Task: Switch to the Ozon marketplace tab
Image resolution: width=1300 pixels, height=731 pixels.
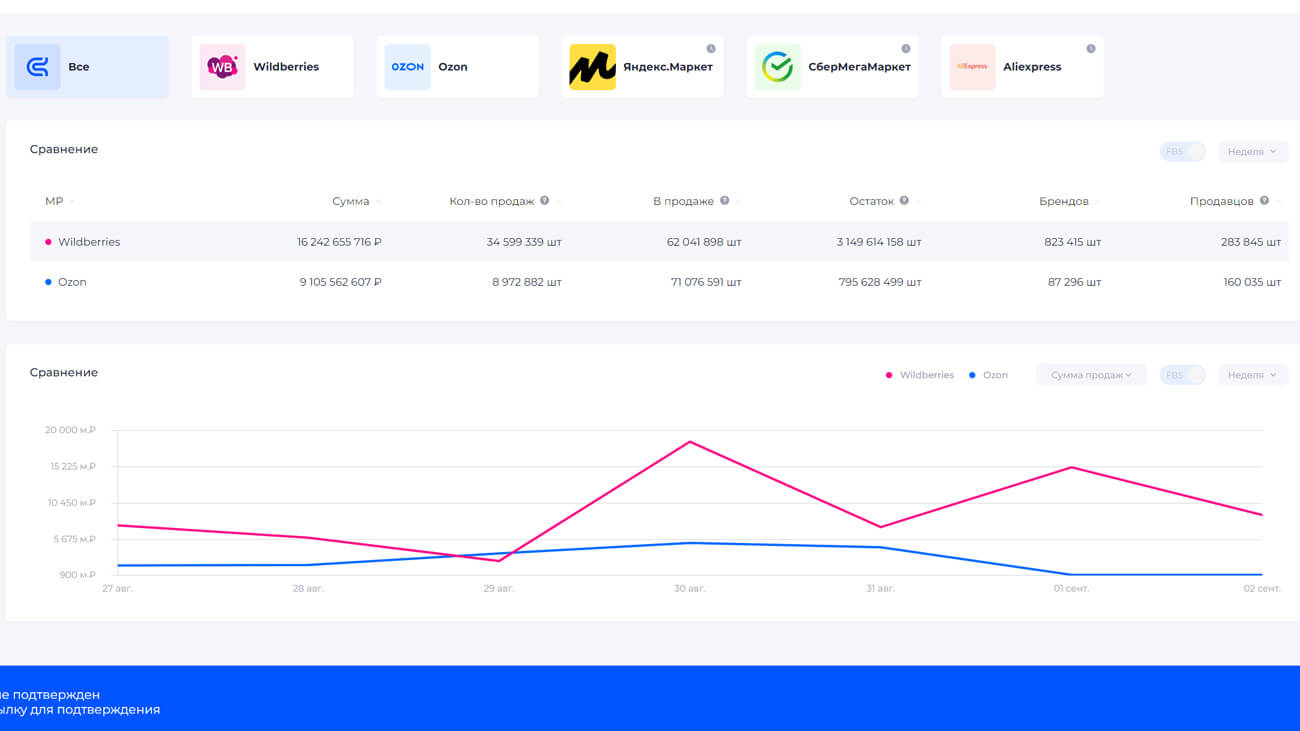Action: pos(457,67)
